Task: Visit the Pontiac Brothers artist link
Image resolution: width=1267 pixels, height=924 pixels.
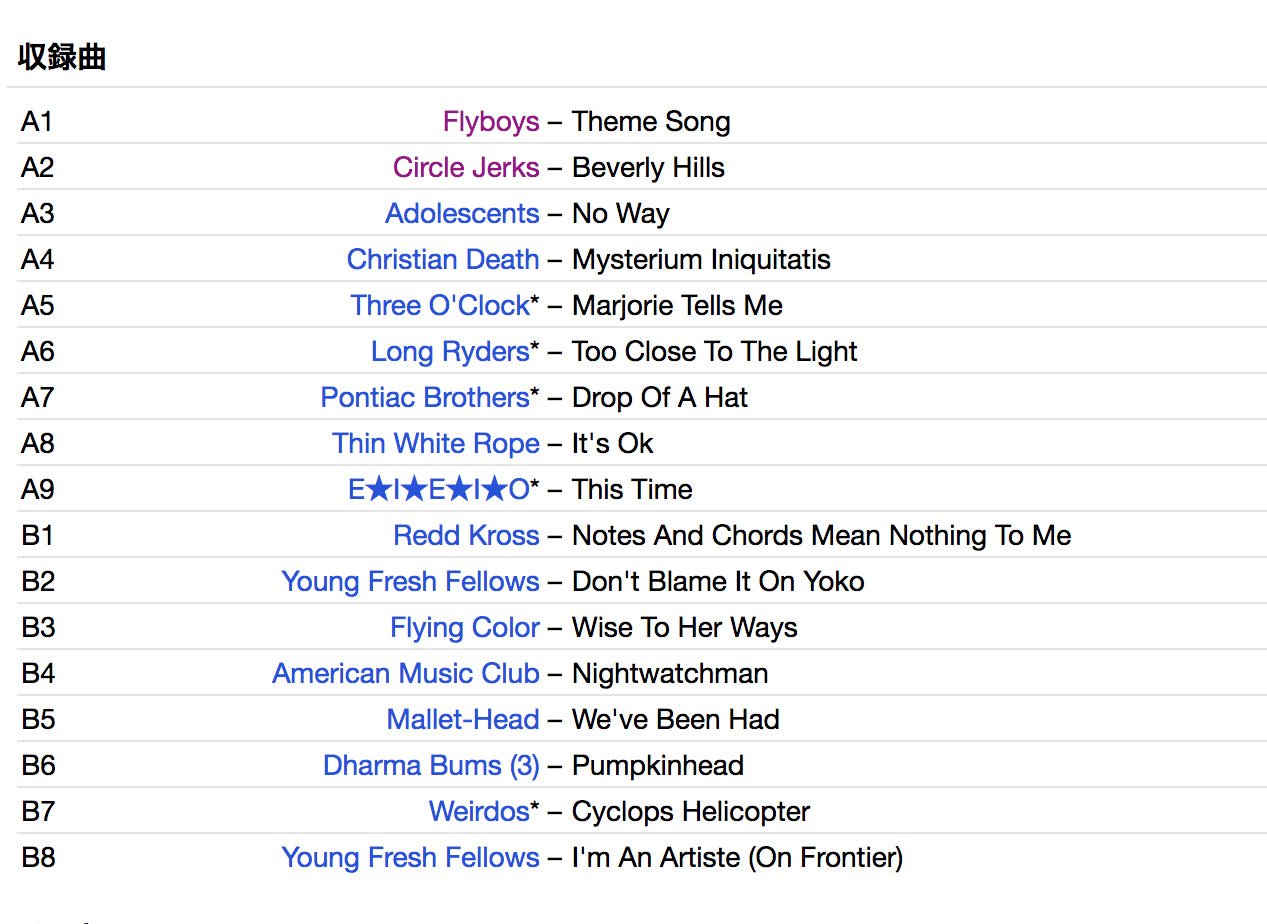Action: point(425,398)
